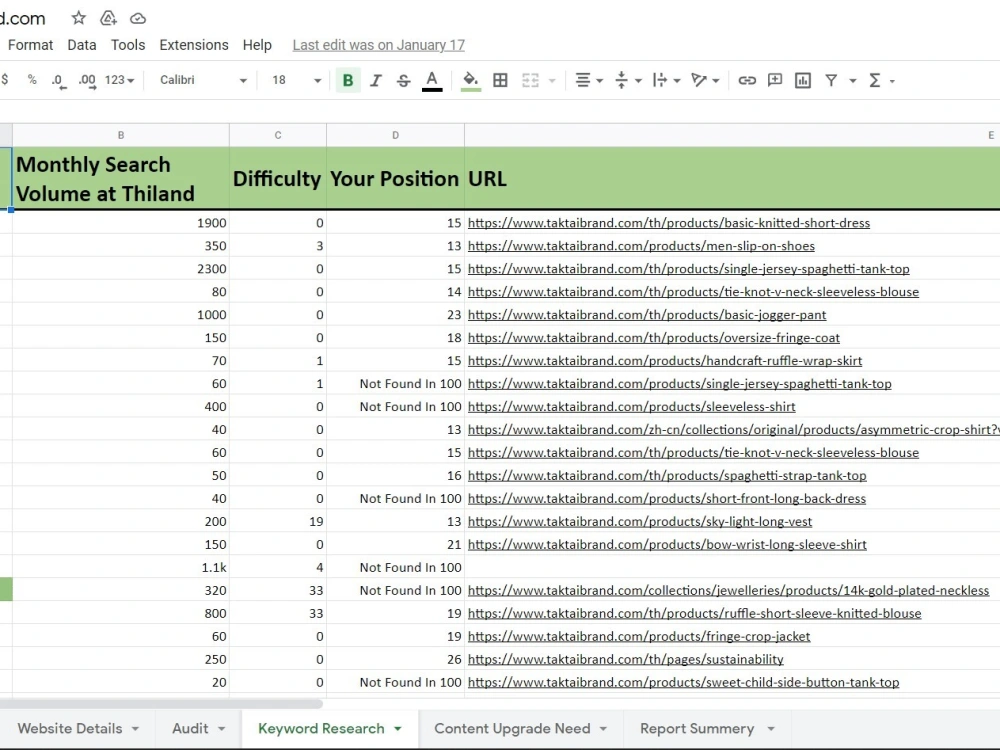Image resolution: width=1000 pixels, height=750 pixels.
Task: Select the cell with value 1900
Action: (121, 223)
